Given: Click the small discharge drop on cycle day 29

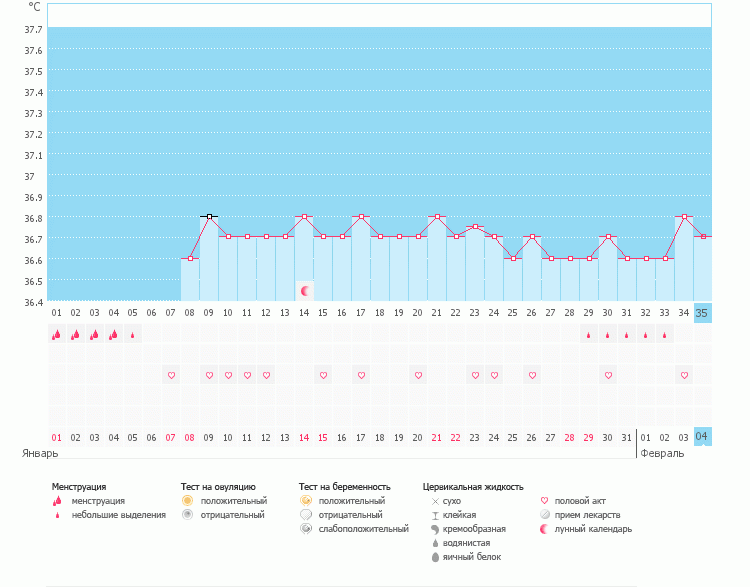Looking at the screenshot, I should 589,335.
